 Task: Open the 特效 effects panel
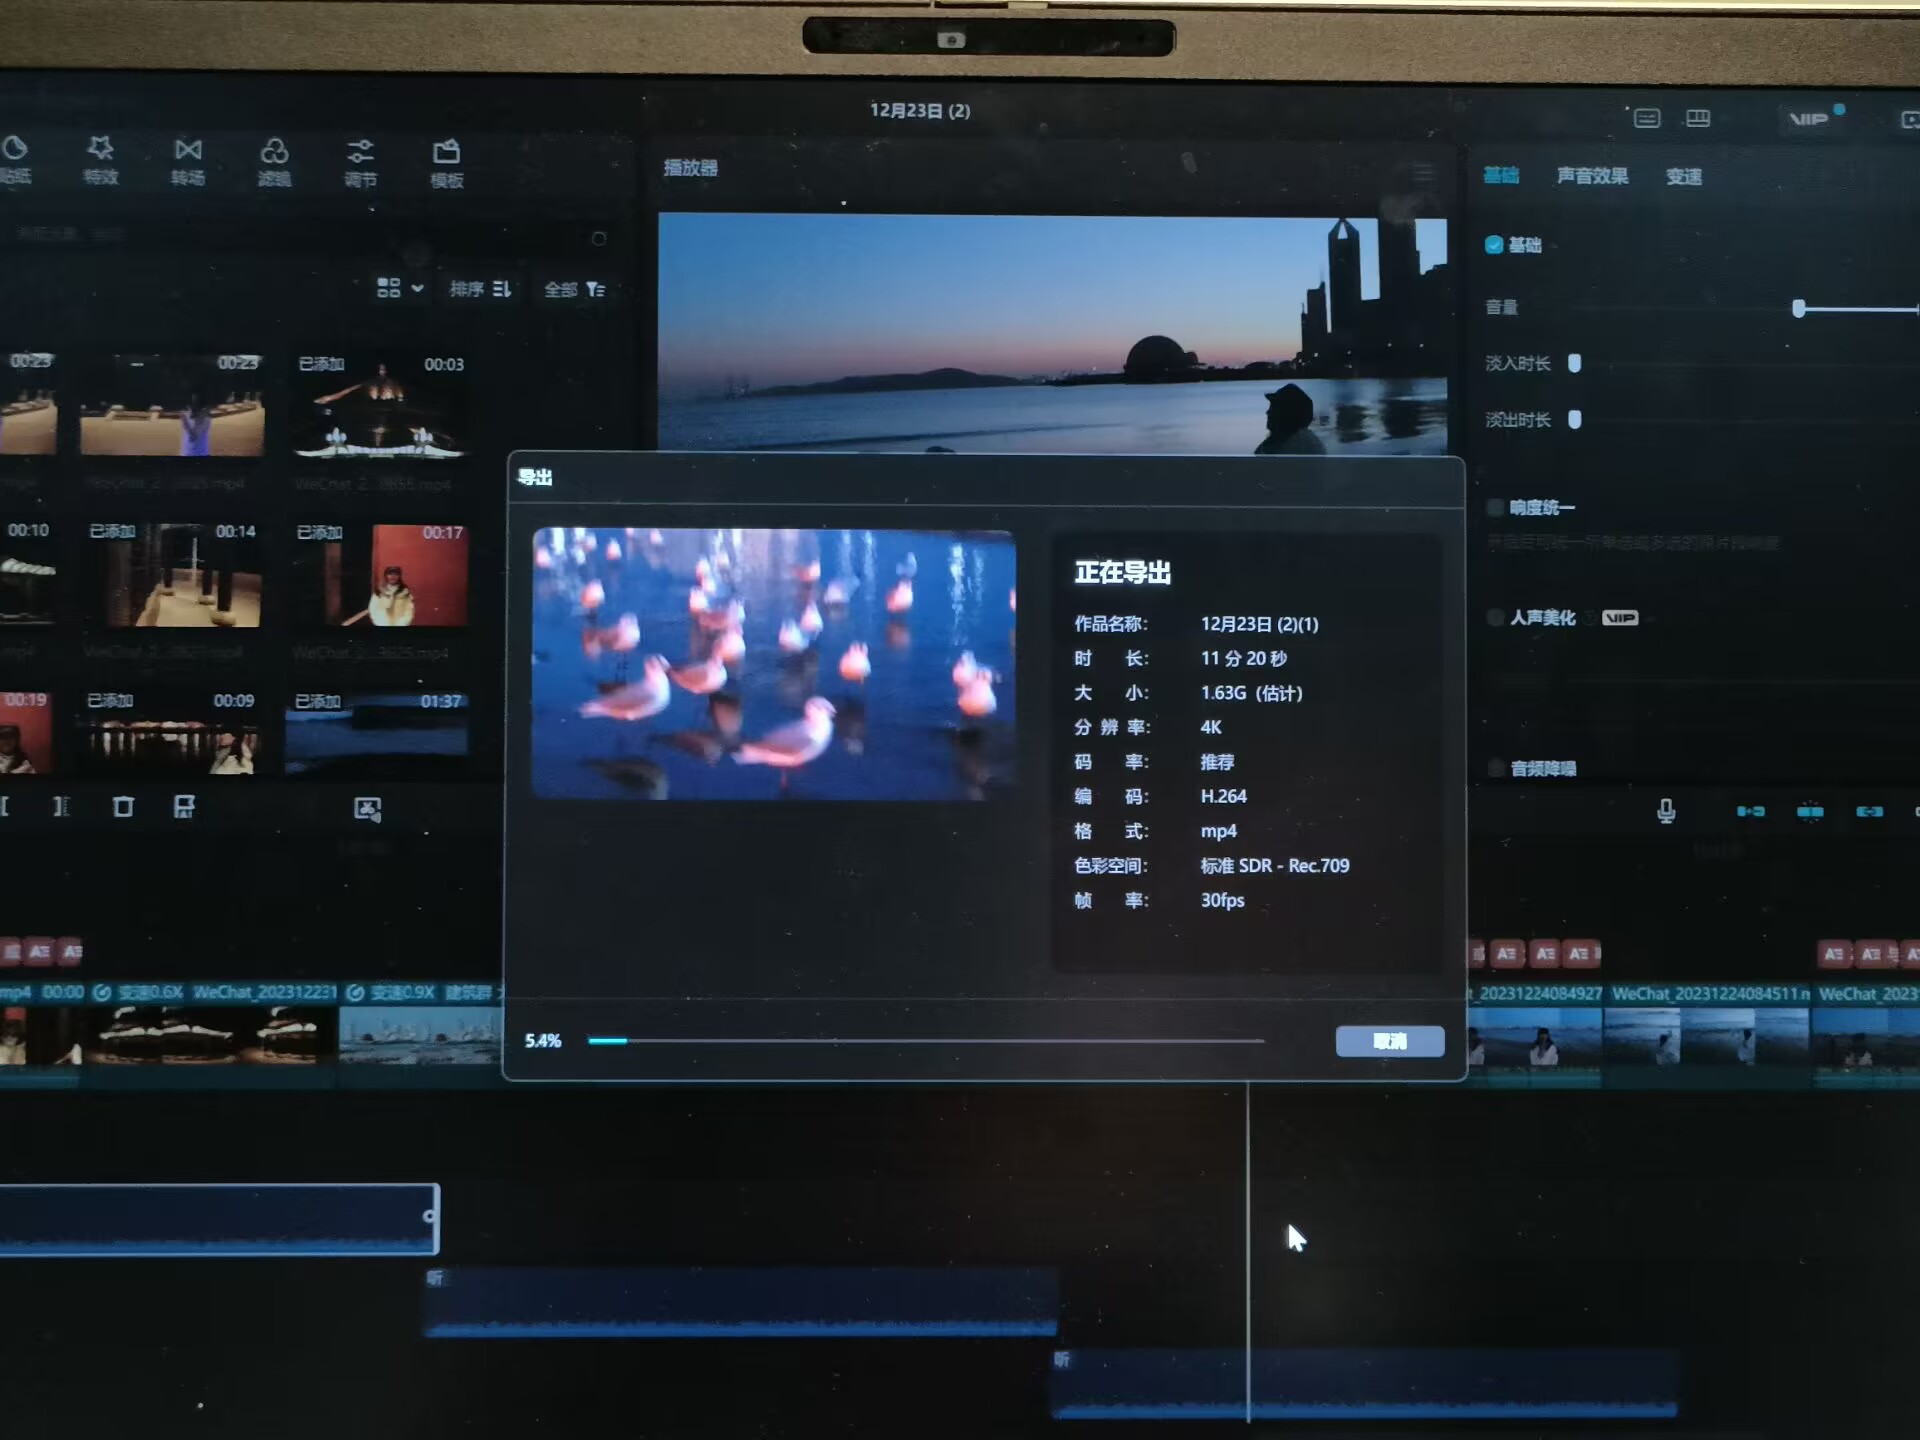(100, 161)
